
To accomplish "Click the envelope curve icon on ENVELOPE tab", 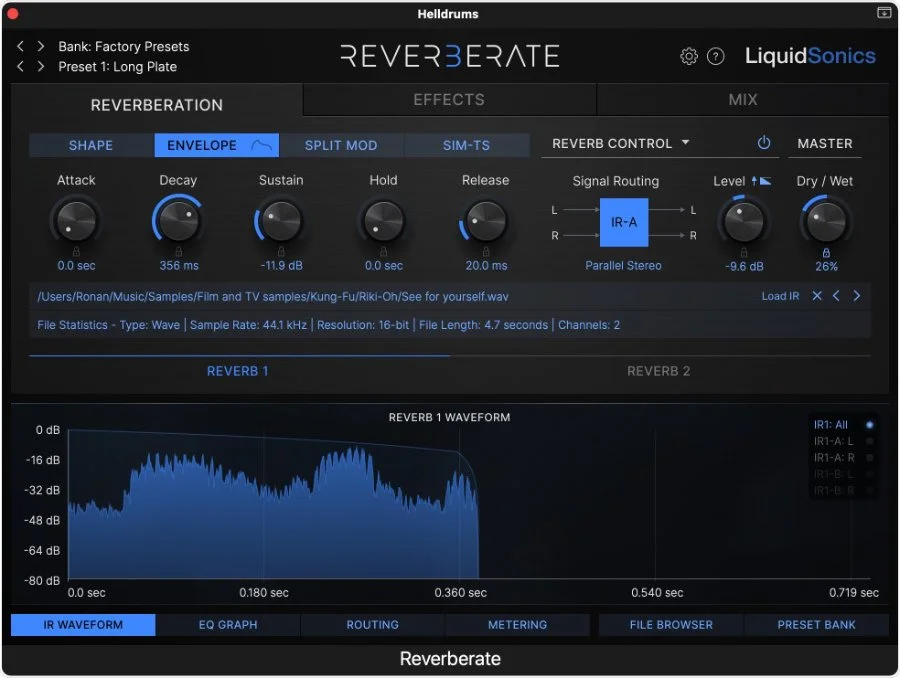I will 261,145.
